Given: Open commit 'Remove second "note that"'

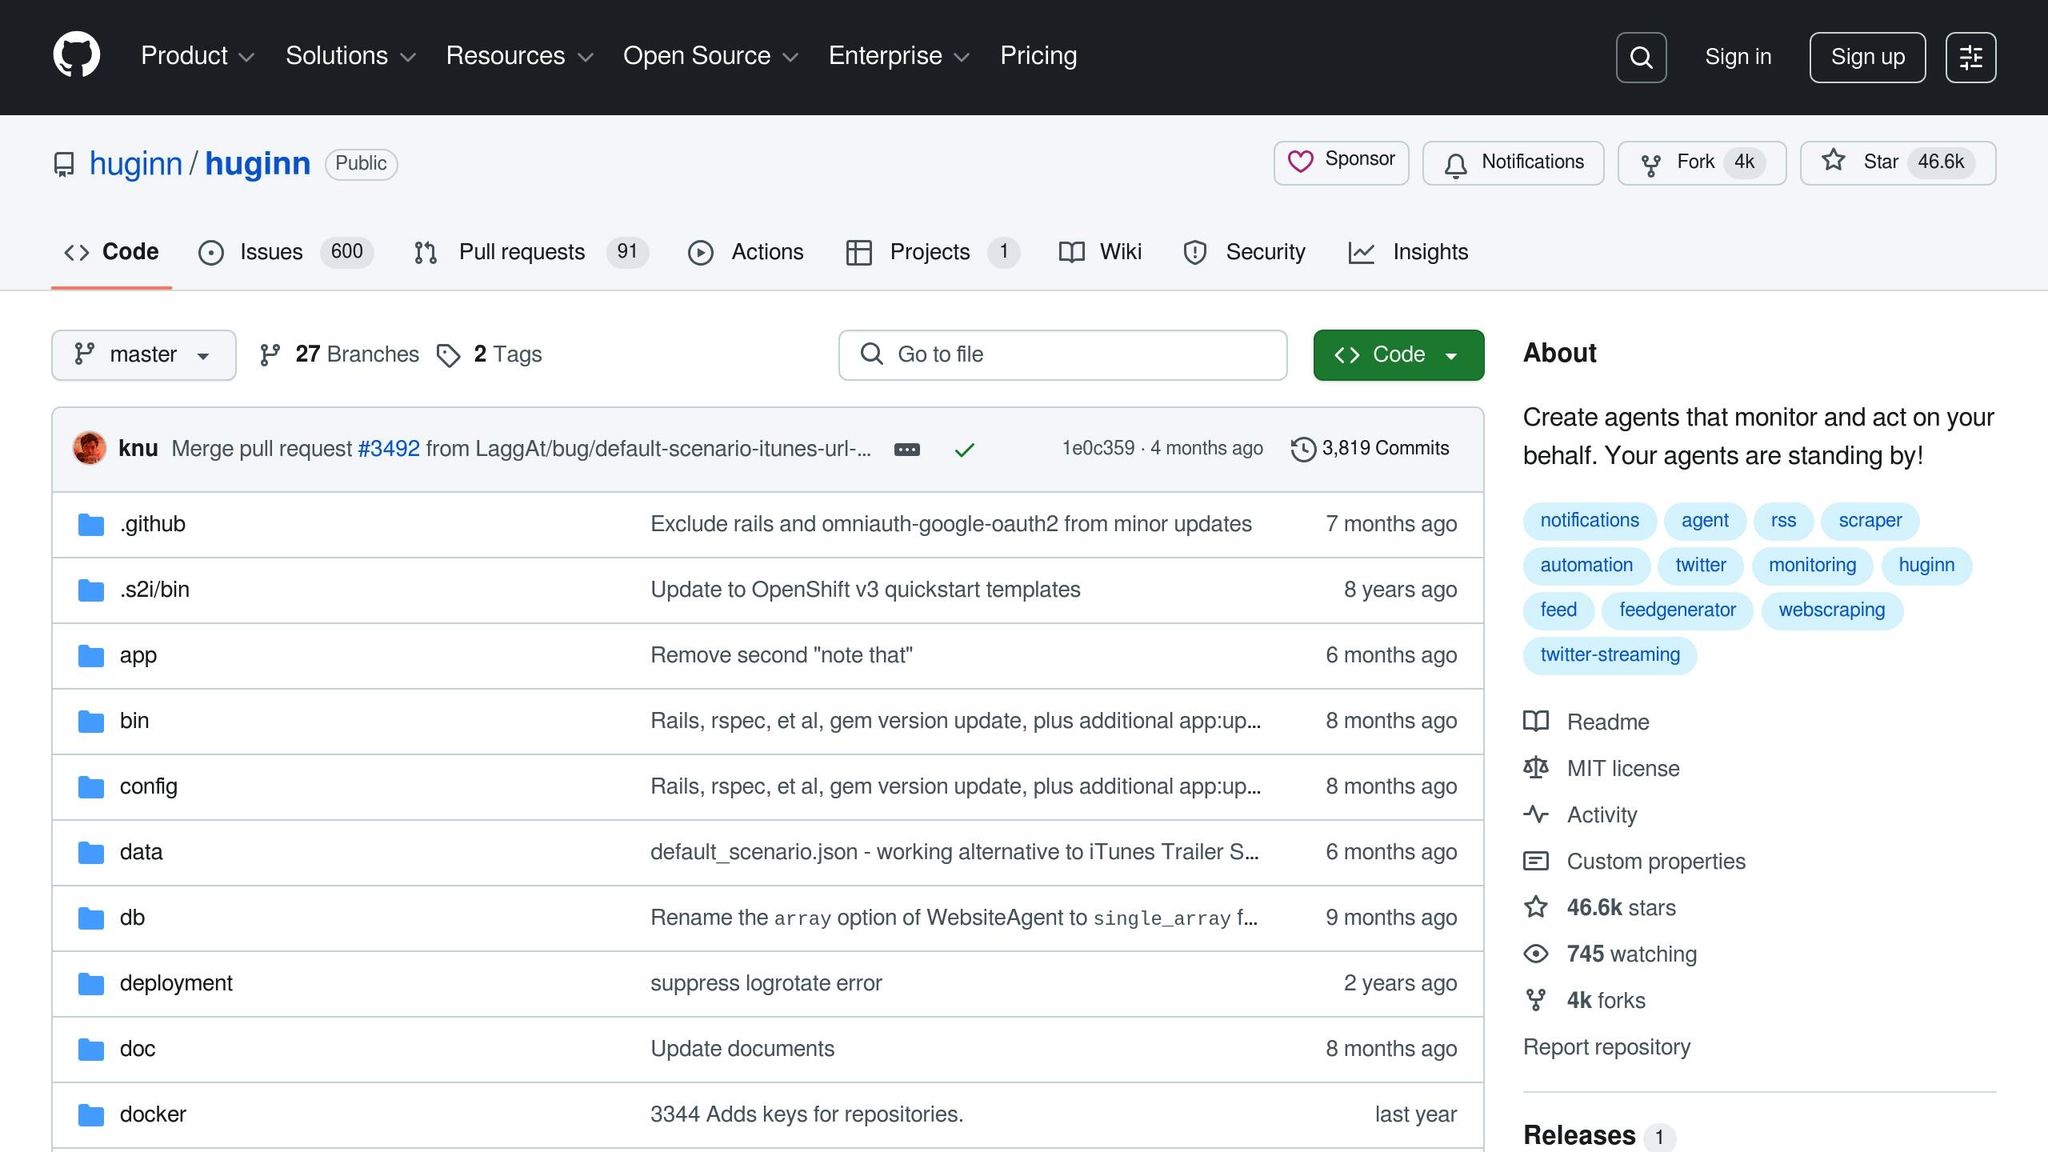Looking at the screenshot, I should [781, 656].
